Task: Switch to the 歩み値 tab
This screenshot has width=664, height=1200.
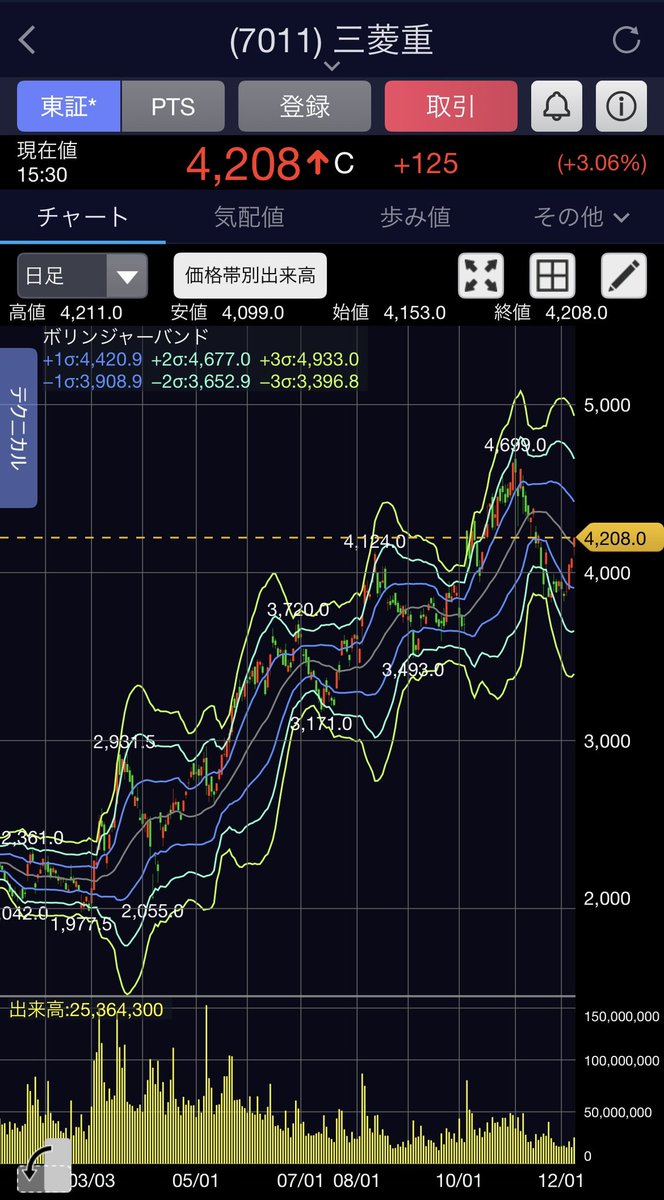Action: [x=415, y=217]
